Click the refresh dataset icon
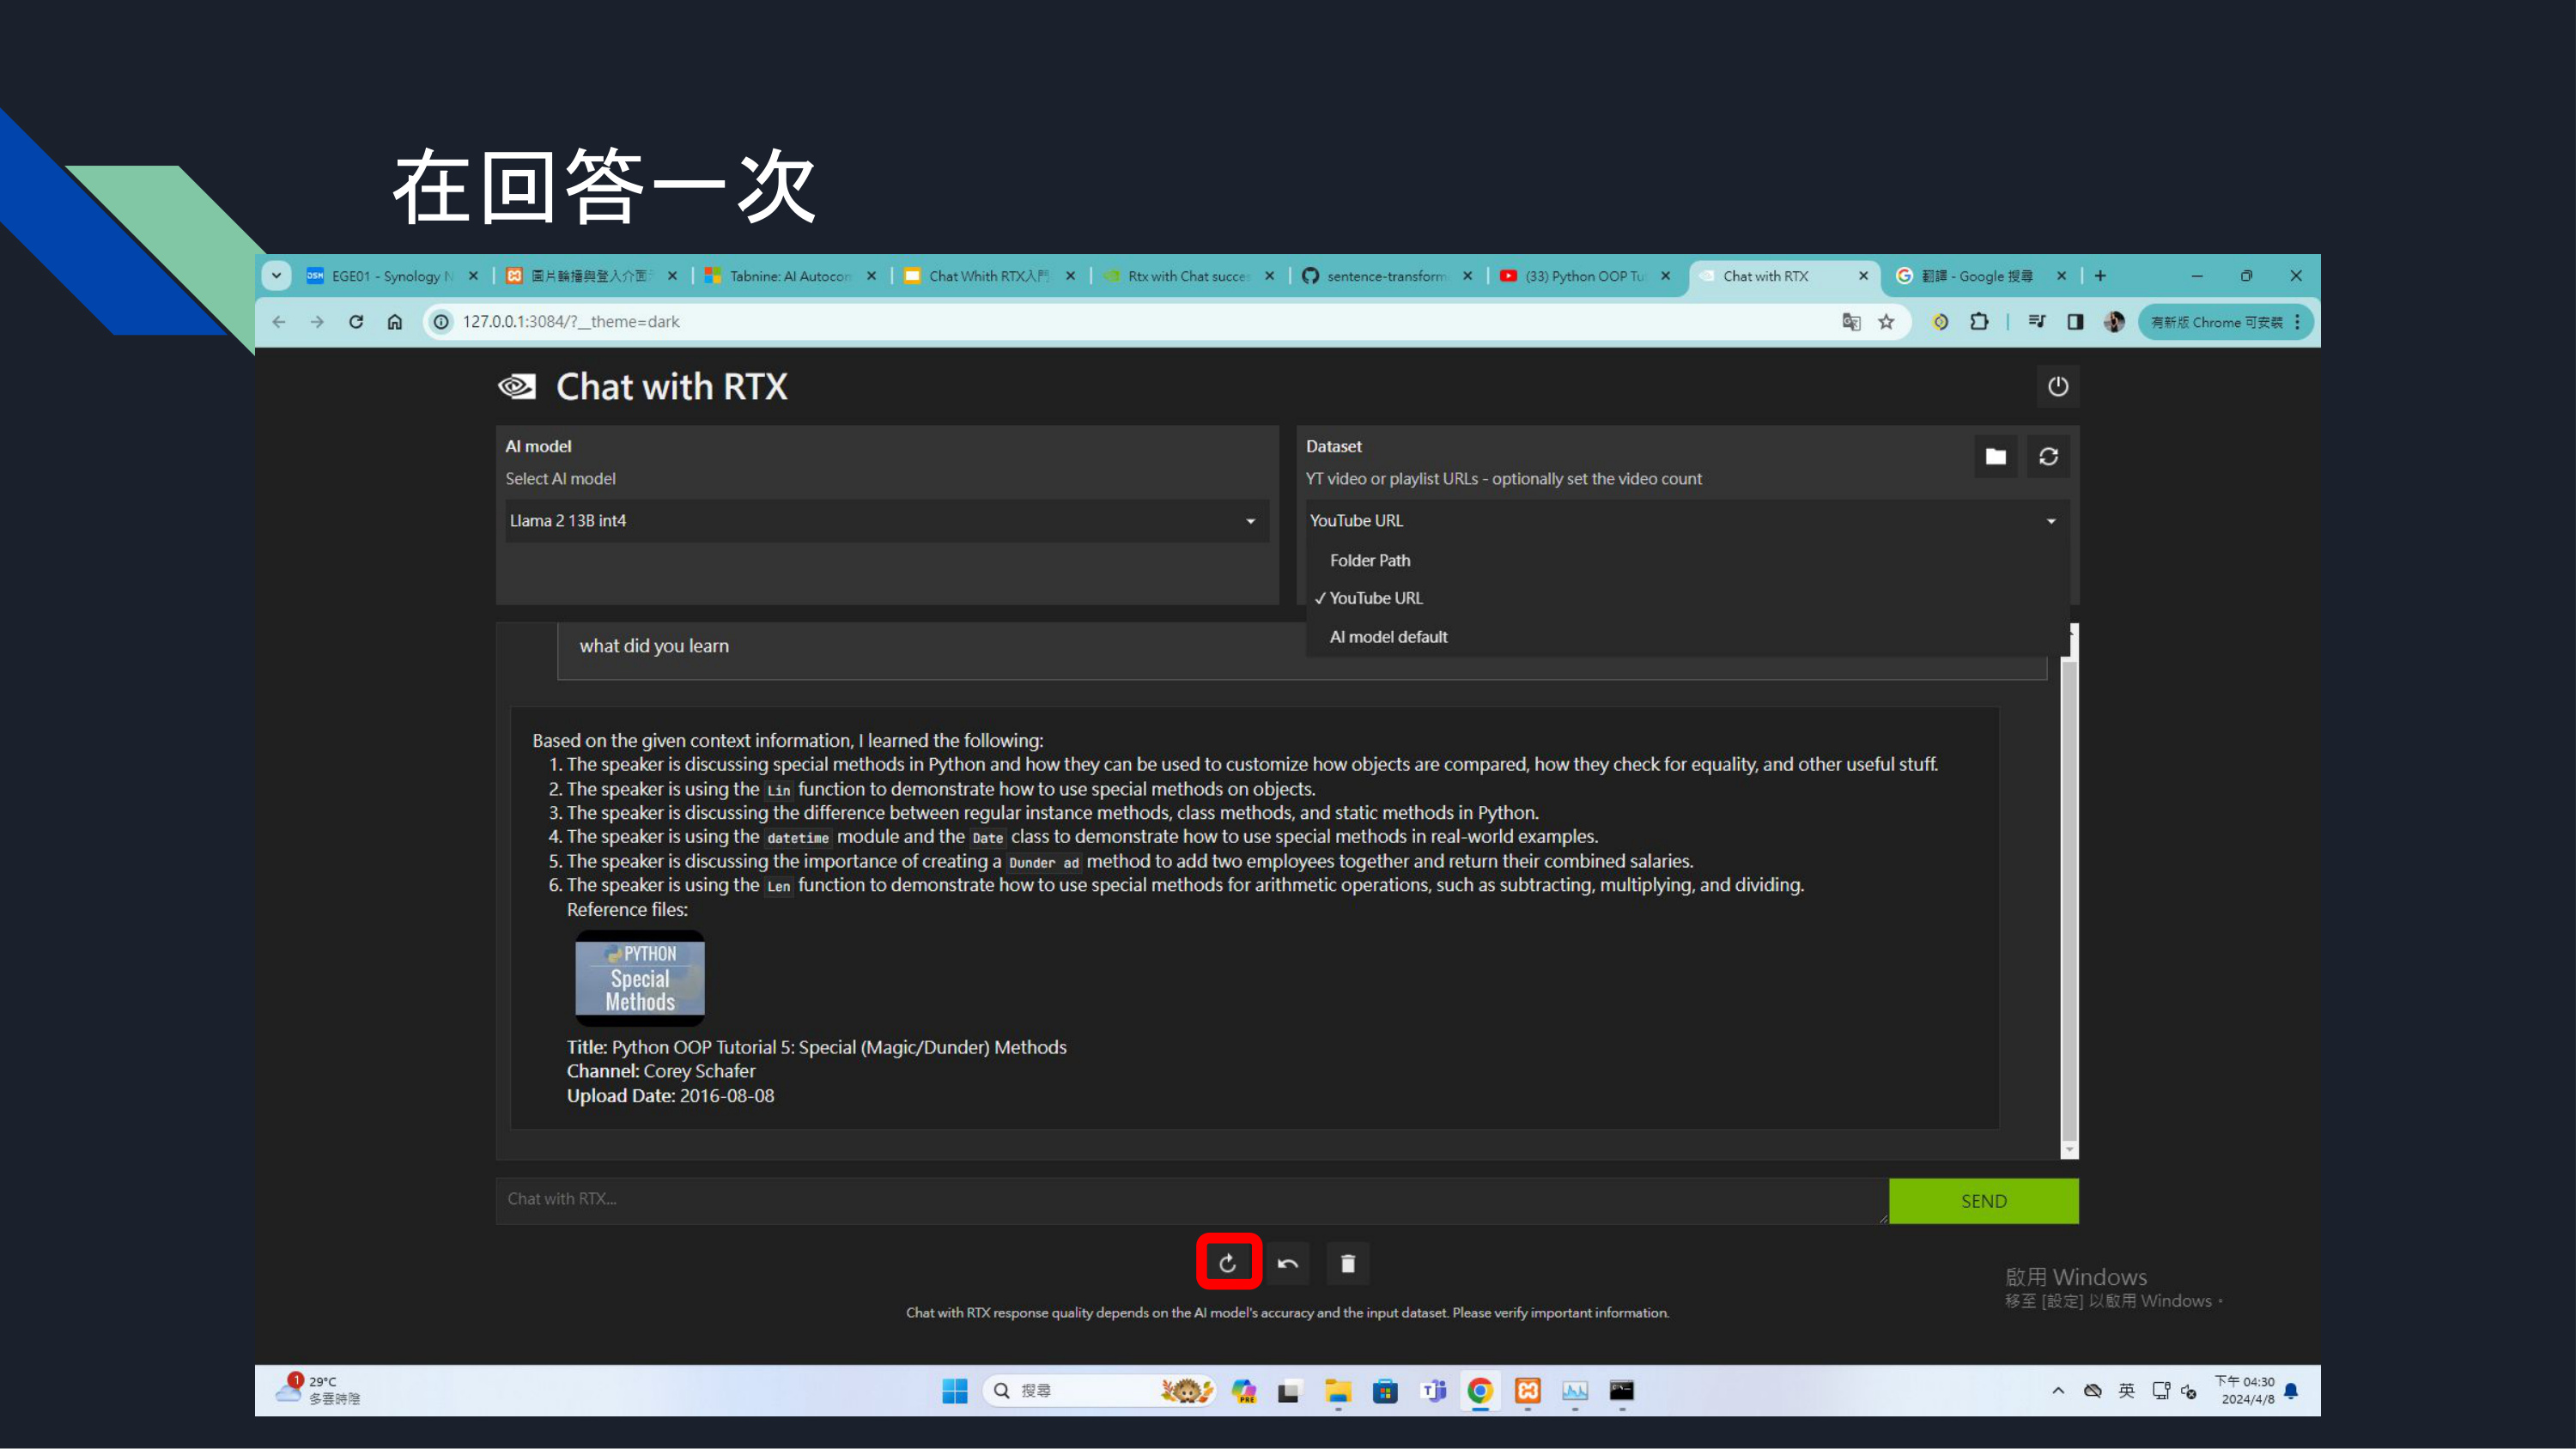The height and width of the screenshot is (1449, 2576). click(2049, 456)
